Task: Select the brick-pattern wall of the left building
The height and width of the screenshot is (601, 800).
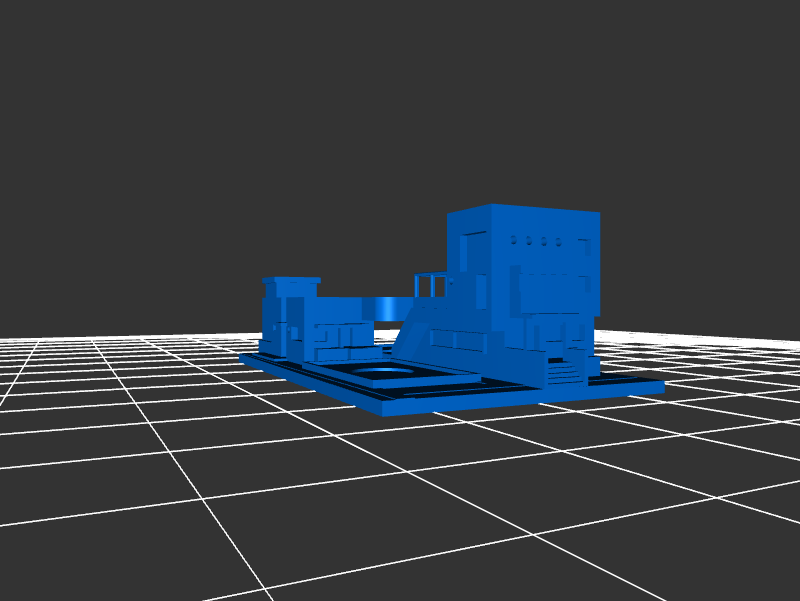Action: tap(345, 338)
